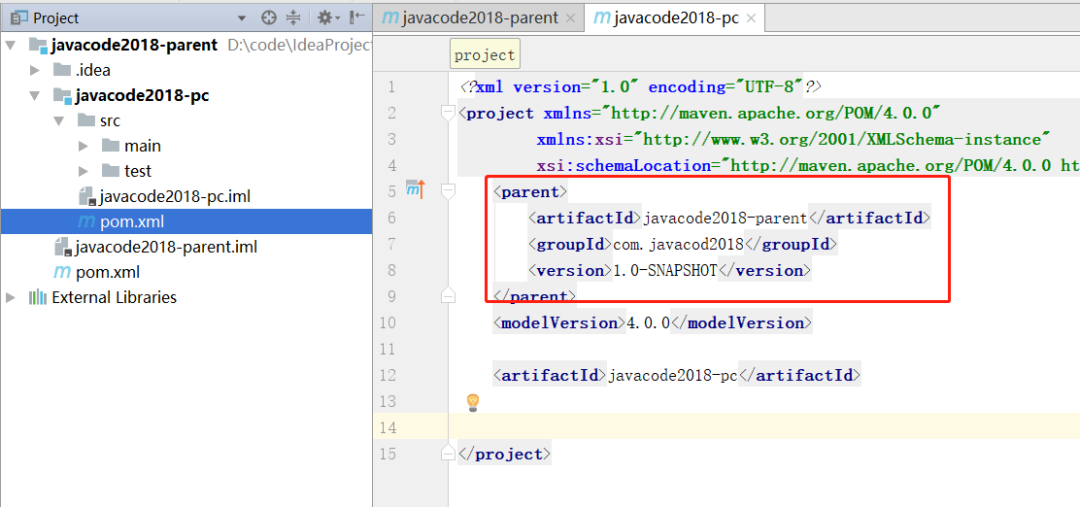Click the Maven parent gutter icon on line 5

point(415,190)
